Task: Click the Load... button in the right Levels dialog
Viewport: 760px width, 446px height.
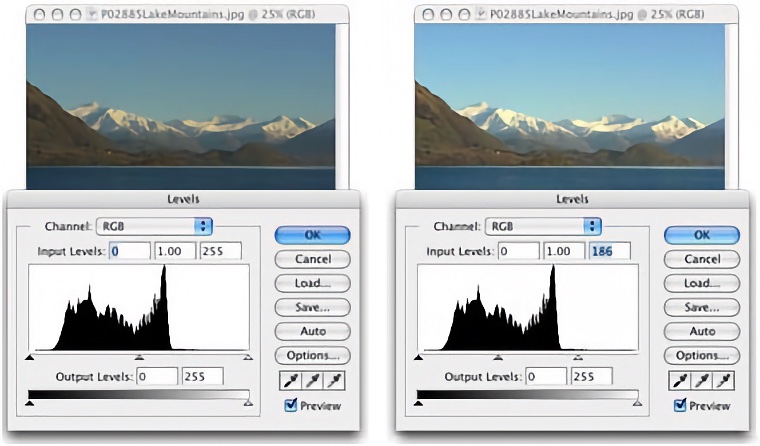Action: (701, 283)
